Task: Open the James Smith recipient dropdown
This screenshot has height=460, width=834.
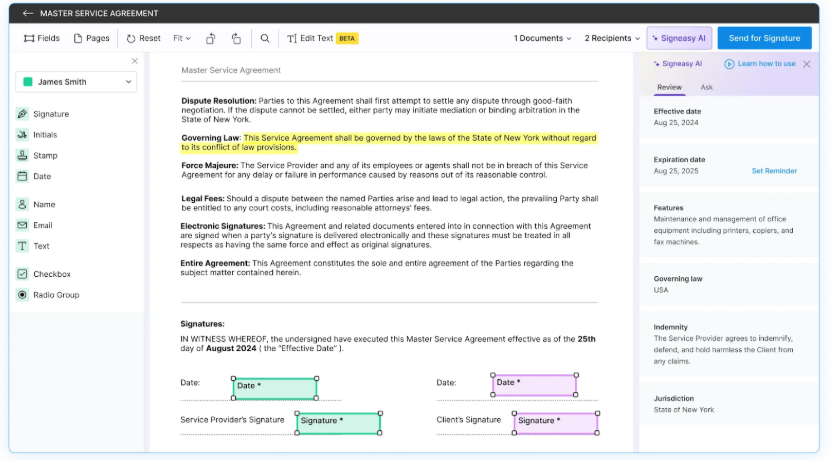Action: [x=76, y=82]
